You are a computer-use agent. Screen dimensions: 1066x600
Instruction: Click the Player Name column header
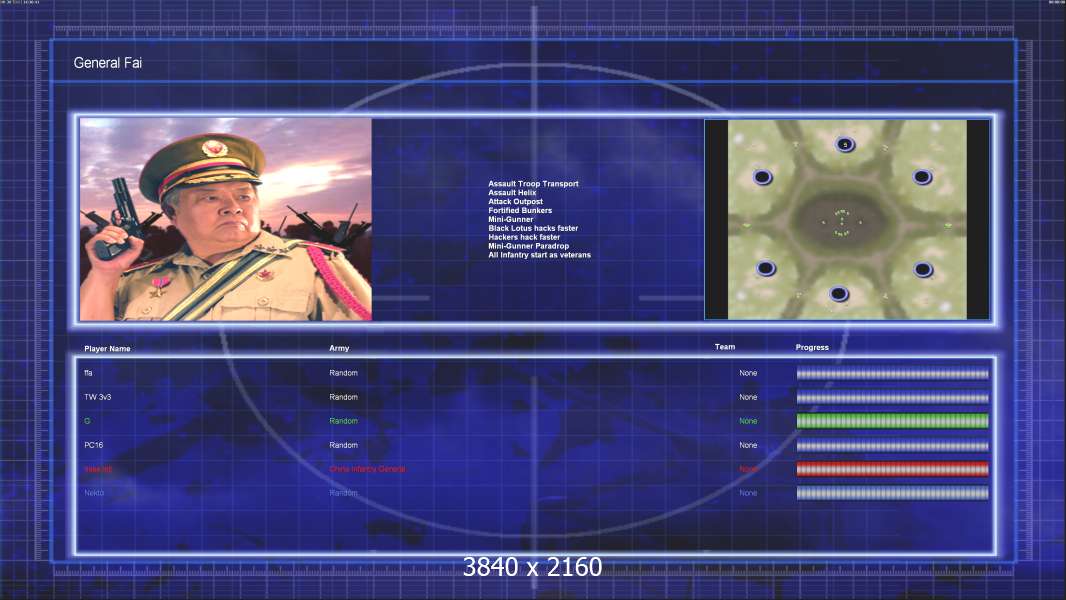tap(107, 349)
